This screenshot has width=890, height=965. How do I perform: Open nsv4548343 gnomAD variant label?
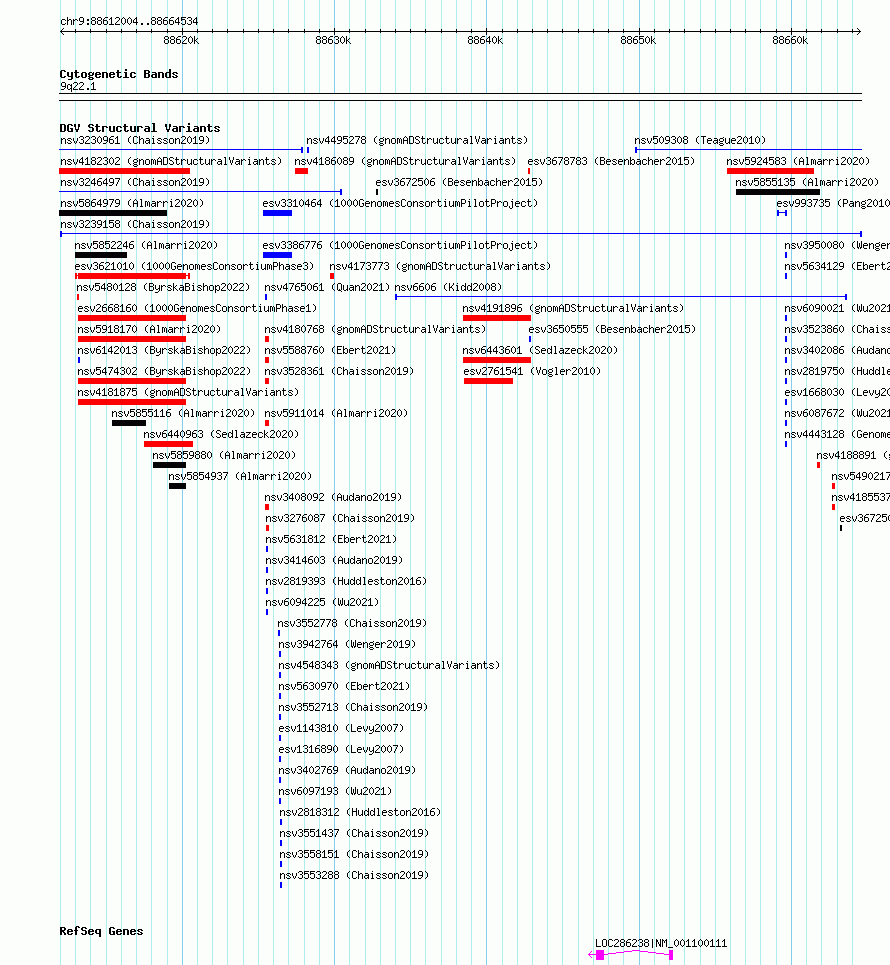pos(389,665)
